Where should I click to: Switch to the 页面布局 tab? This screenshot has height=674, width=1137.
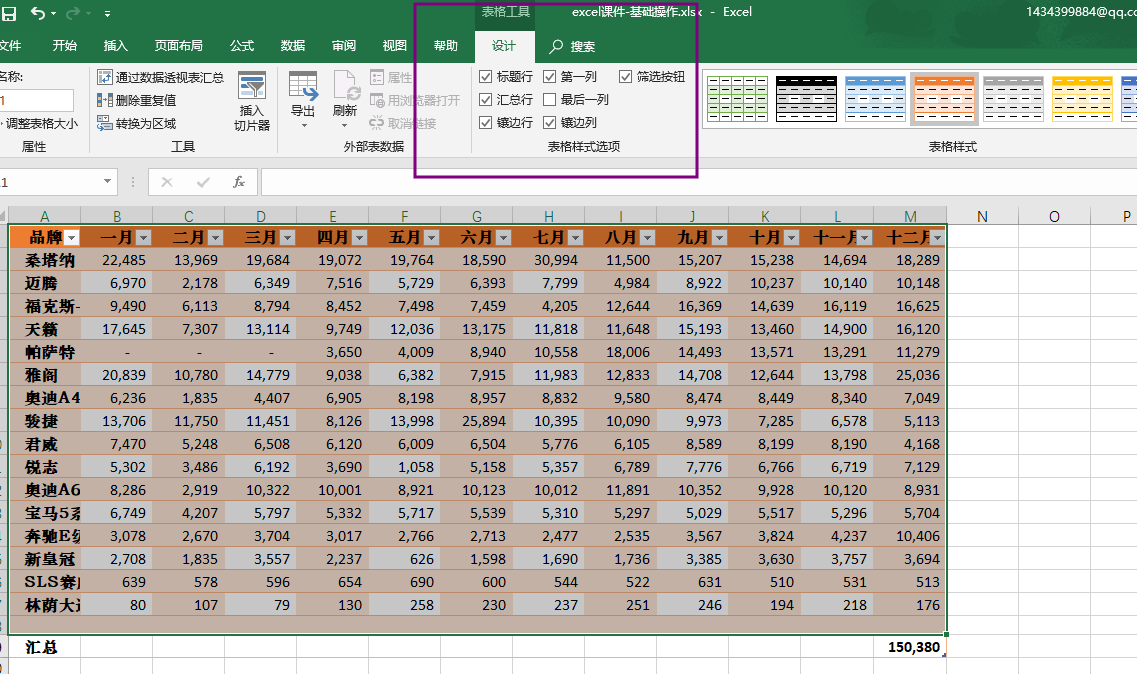pyautogui.click(x=178, y=46)
